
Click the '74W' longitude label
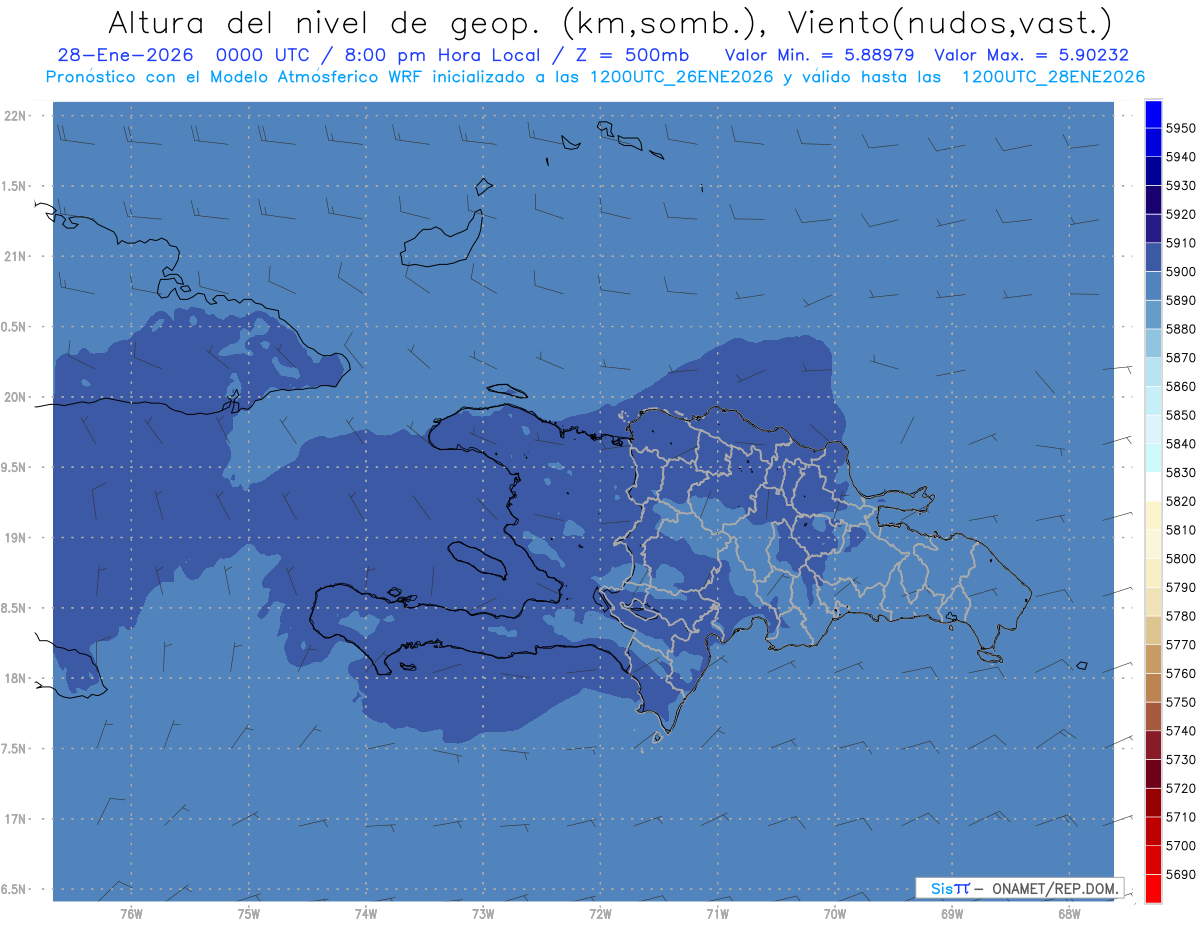(x=366, y=914)
